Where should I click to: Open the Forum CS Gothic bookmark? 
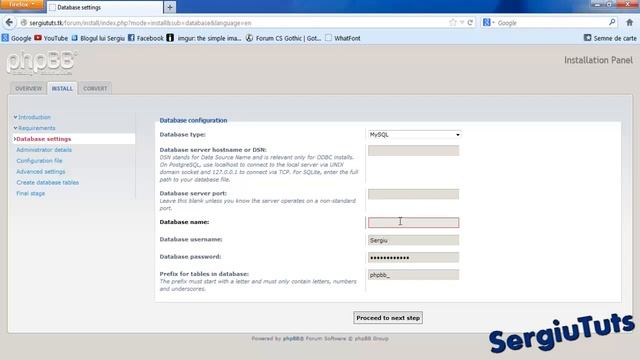[283, 38]
